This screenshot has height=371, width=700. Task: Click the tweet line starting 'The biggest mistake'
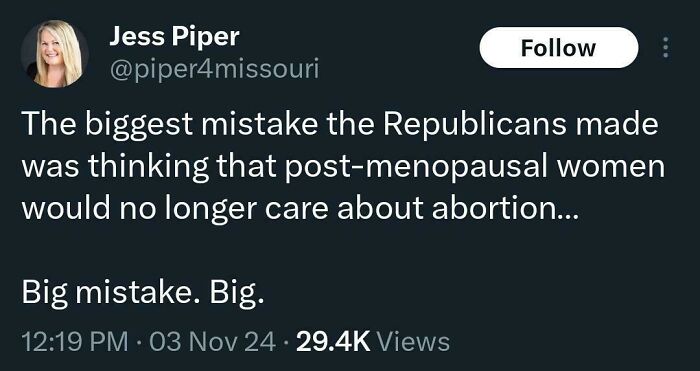pos(340,125)
